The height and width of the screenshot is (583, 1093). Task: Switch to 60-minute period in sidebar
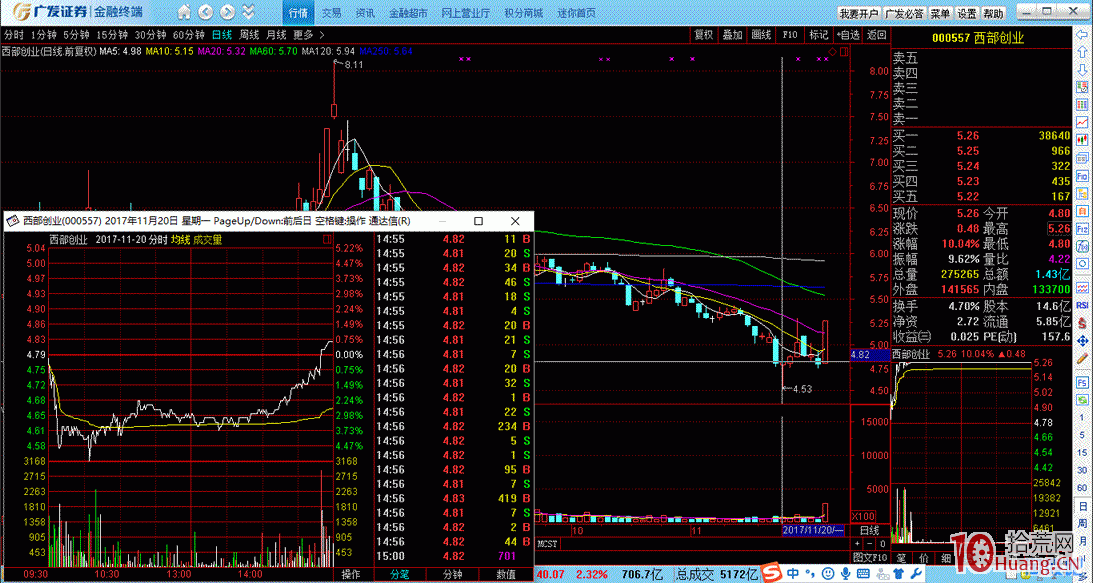tap(1082, 487)
